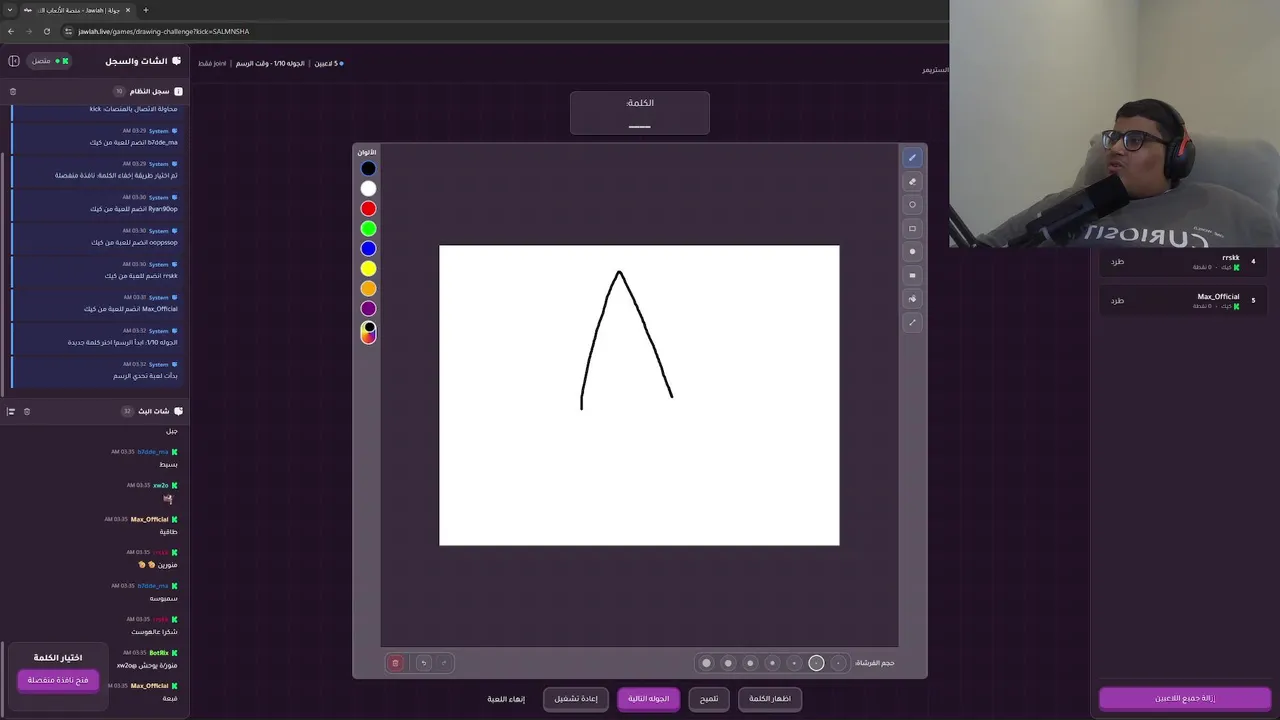Click the browser address bar URL

[x=164, y=31]
